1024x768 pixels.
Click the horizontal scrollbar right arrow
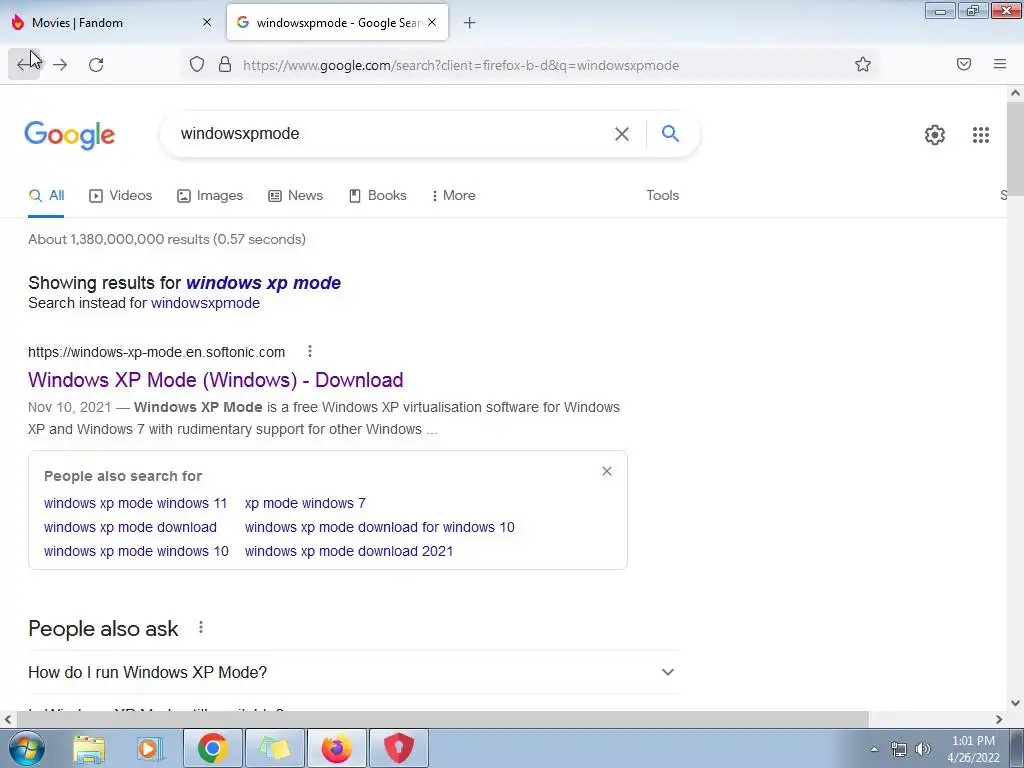[x=999, y=719]
